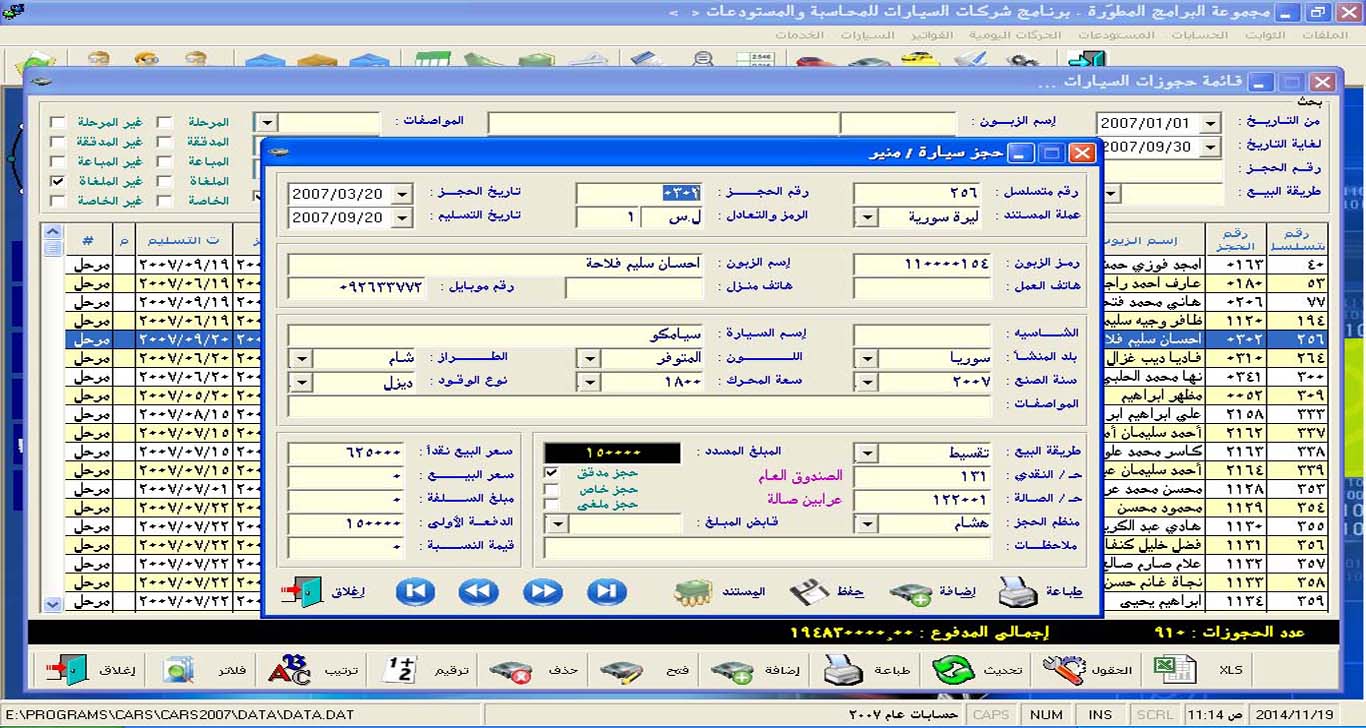Tick the حجز ملغى checkbox

click(x=551, y=505)
